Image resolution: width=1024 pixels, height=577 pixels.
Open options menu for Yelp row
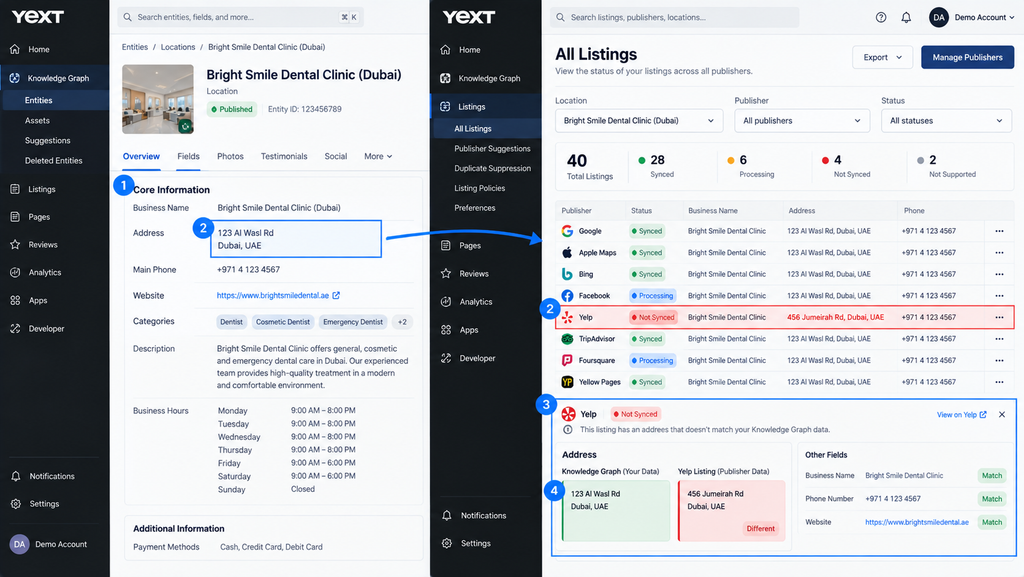(999, 317)
